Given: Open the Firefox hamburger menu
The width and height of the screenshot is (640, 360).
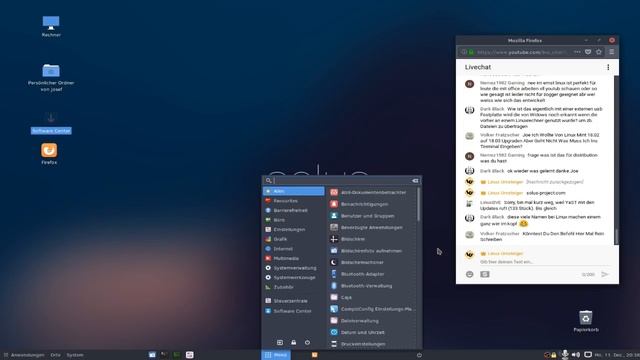Looking at the screenshot, I should (611, 52).
